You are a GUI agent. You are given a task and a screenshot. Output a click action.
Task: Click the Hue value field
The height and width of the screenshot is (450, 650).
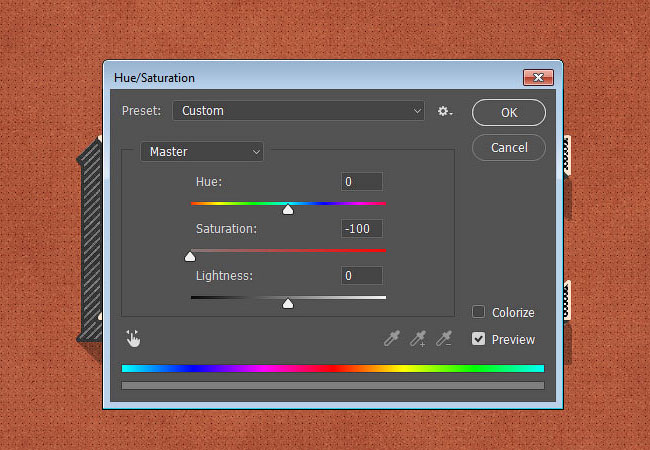(x=362, y=181)
